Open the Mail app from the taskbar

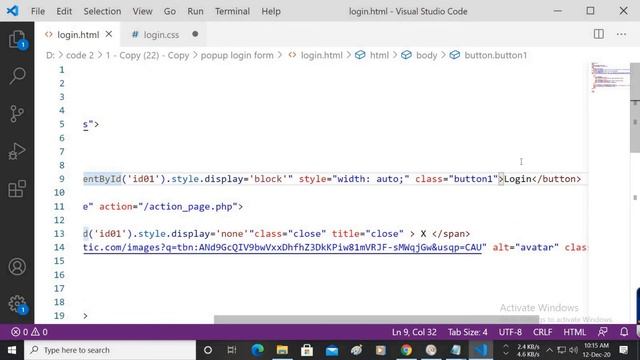[x=332, y=350]
